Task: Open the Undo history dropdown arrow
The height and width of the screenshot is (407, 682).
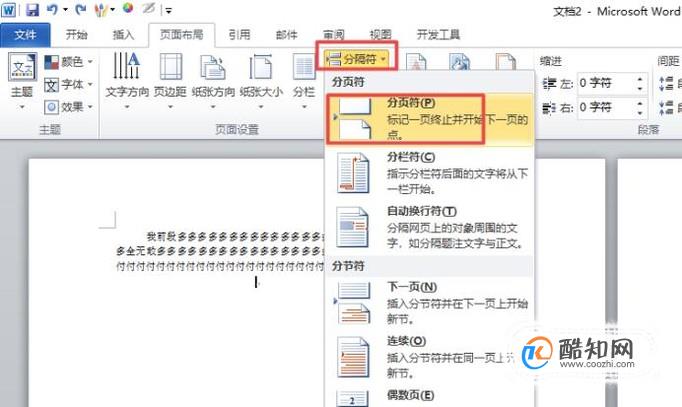Action: coord(65,10)
